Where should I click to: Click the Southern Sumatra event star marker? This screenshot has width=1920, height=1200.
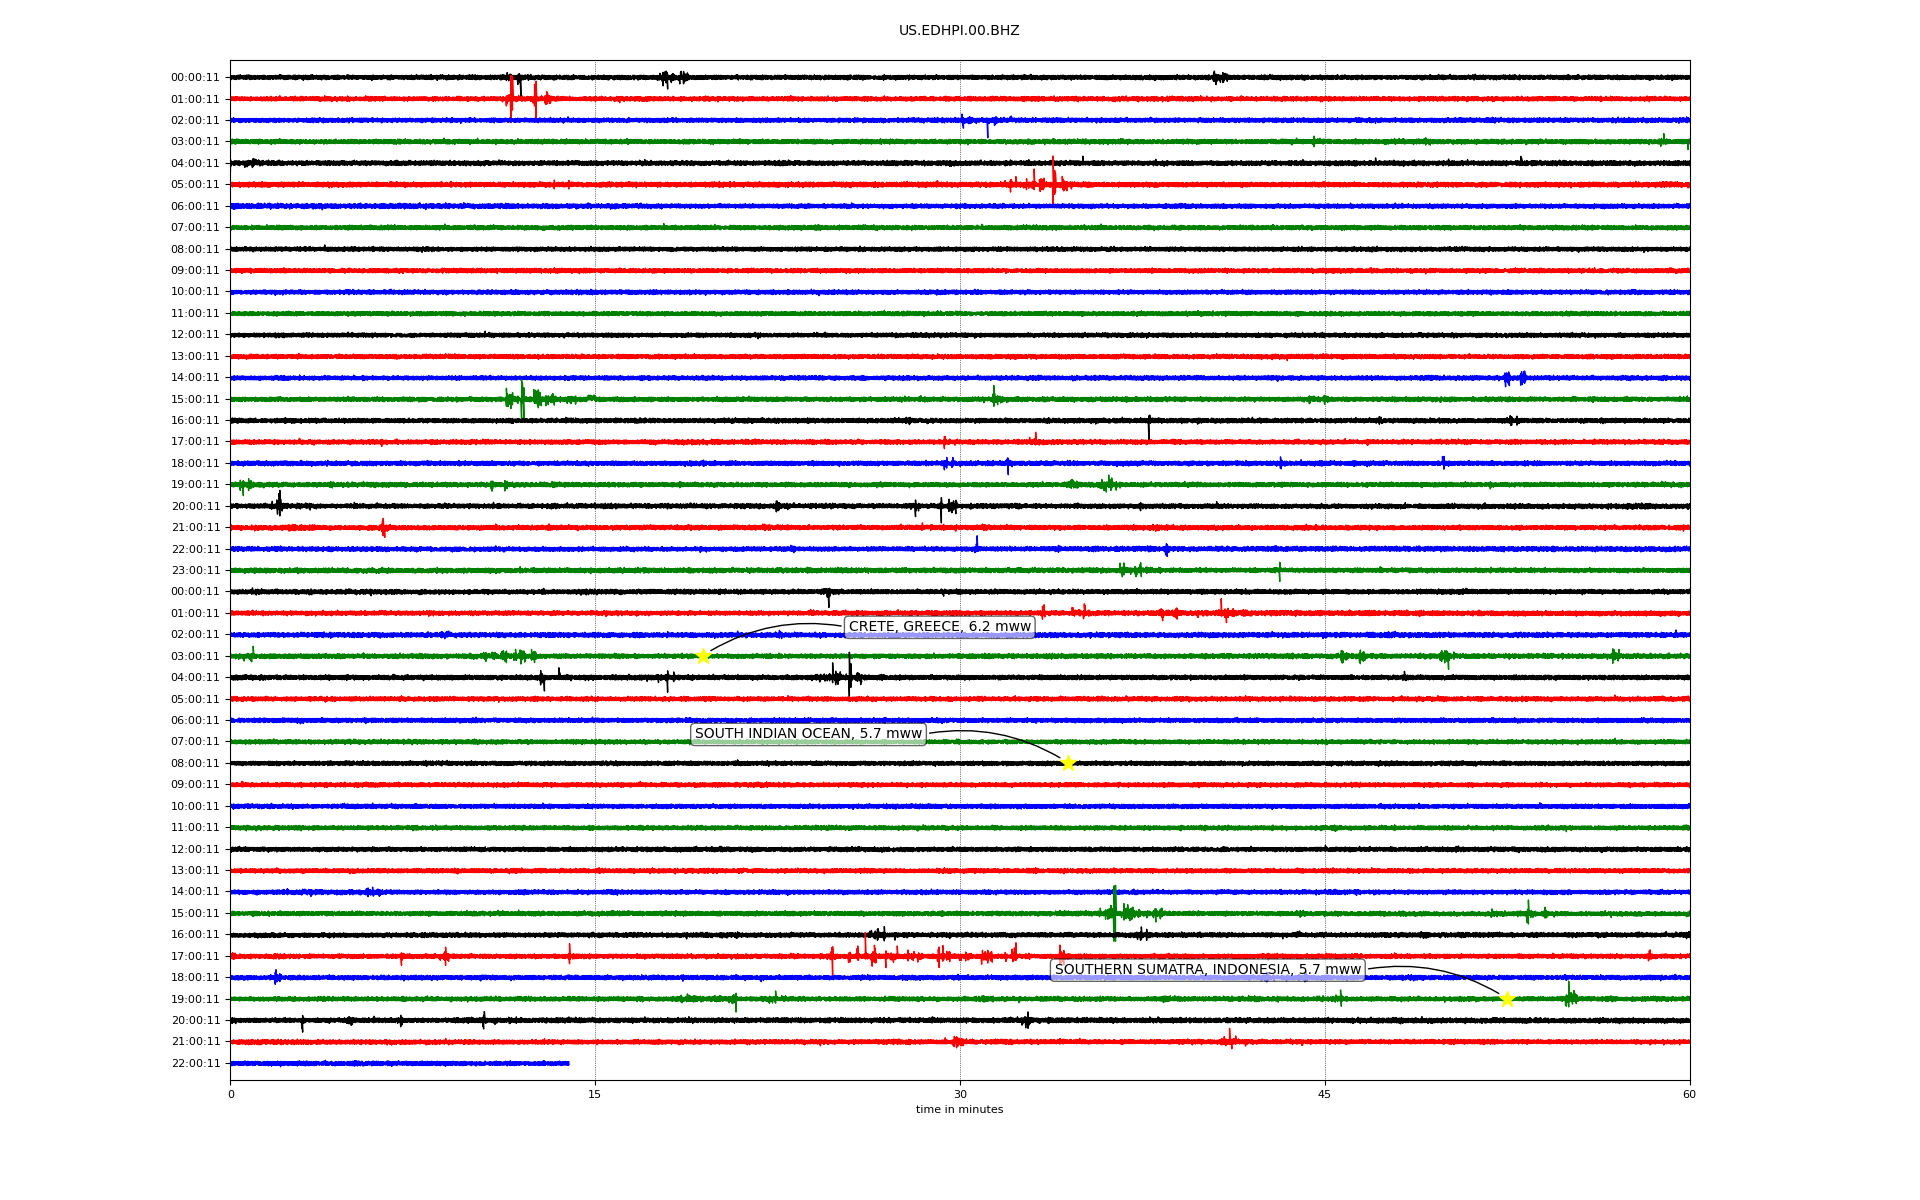pyautogui.click(x=1507, y=999)
